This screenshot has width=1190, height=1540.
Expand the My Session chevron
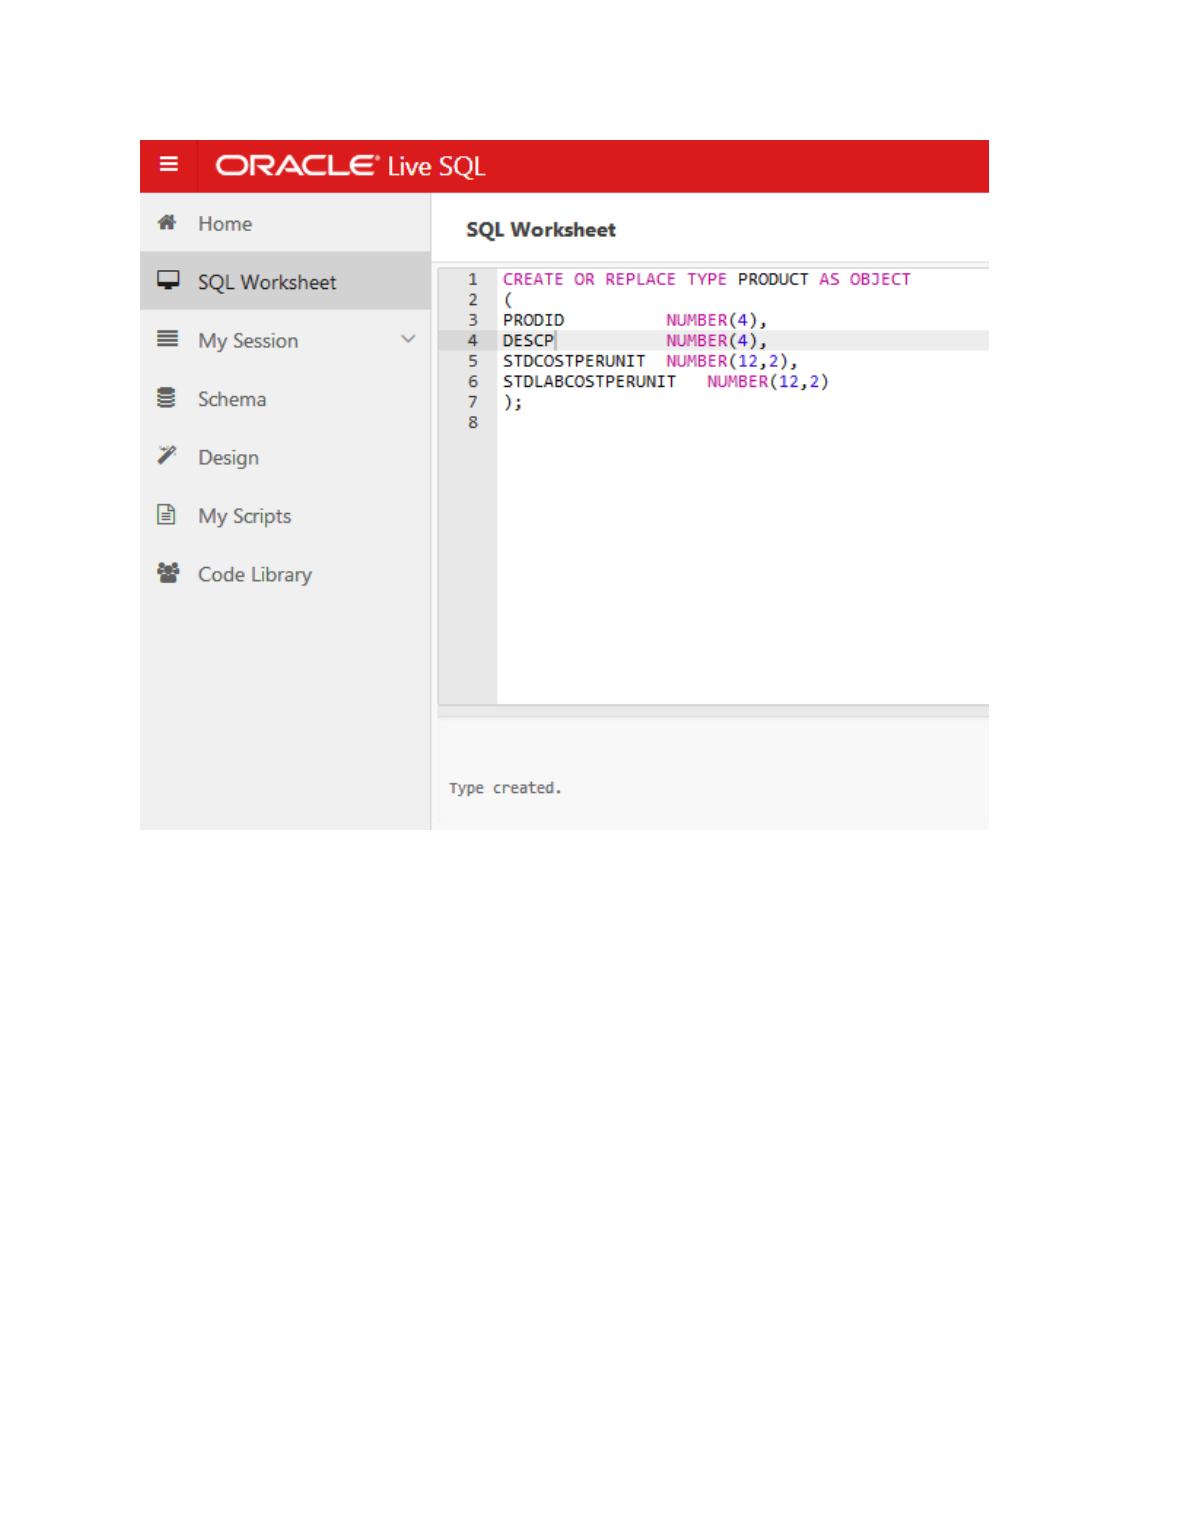tap(408, 340)
